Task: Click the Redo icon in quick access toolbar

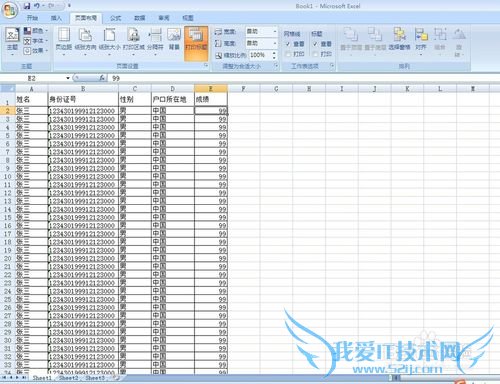Action: [x=51, y=6]
